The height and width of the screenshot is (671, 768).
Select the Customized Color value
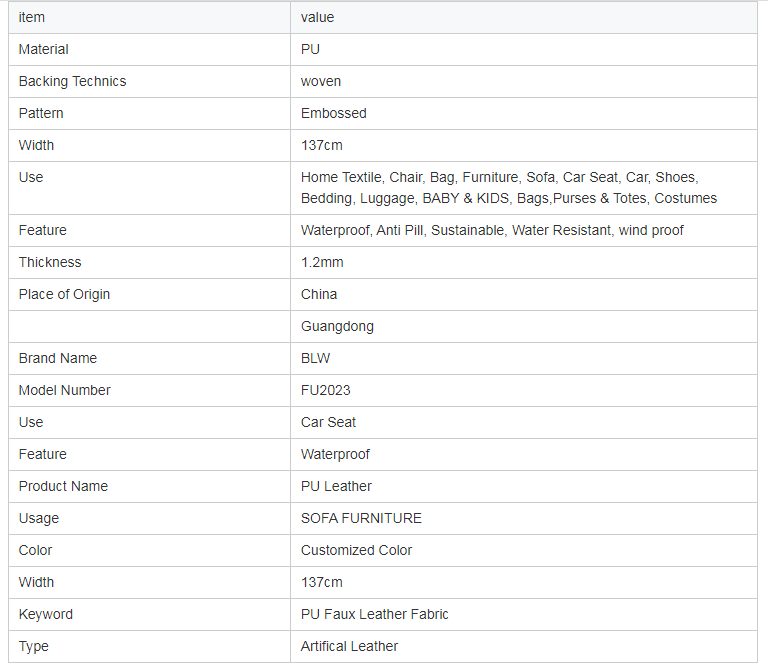pos(356,551)
